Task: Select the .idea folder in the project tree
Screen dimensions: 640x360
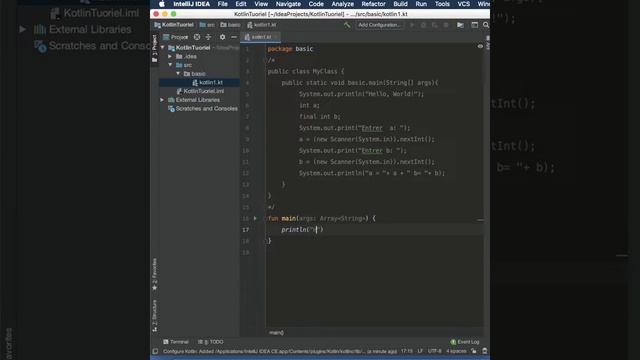Action: point(187,56)
